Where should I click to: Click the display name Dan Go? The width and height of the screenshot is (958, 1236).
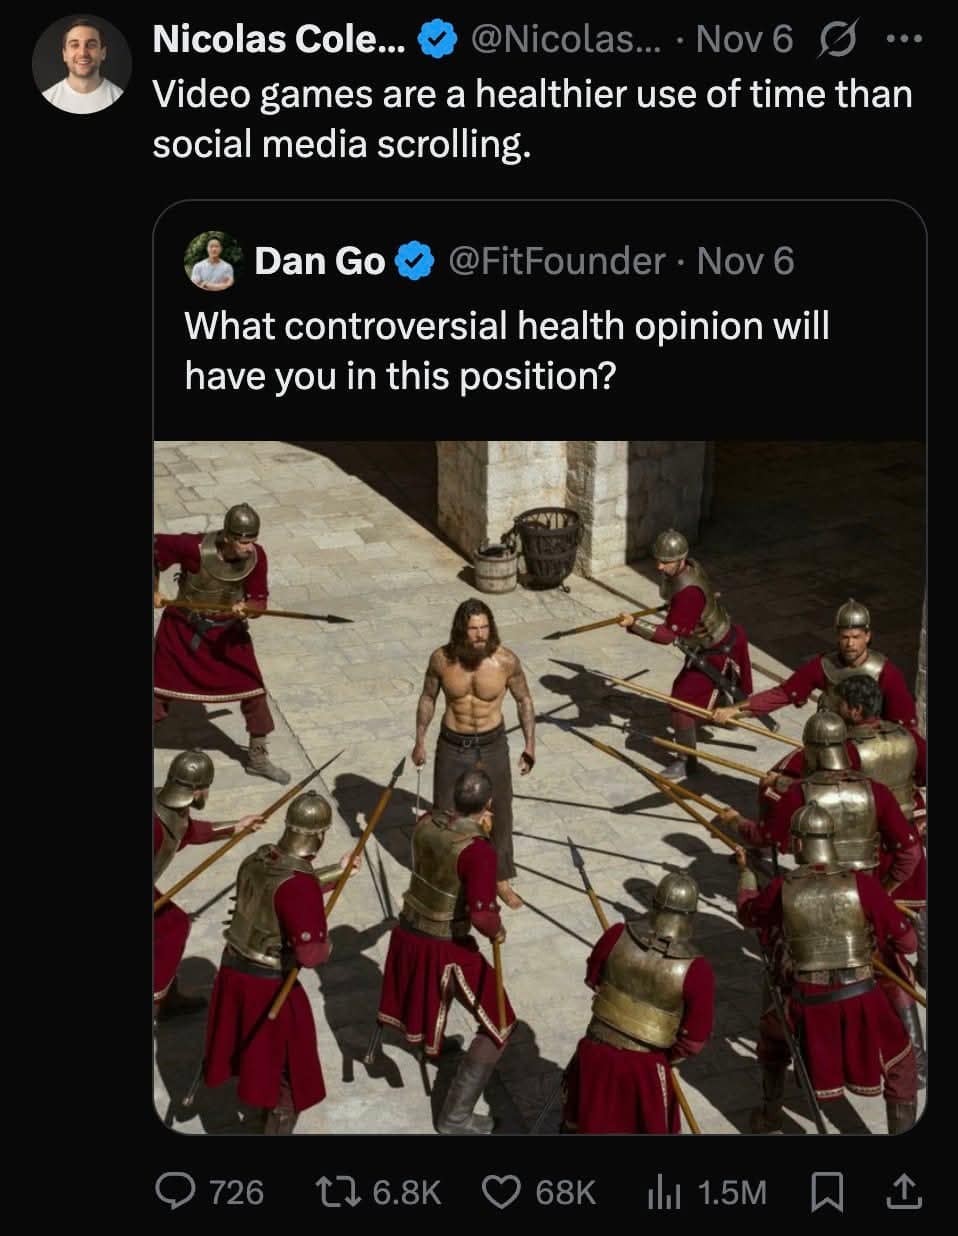(320, 261)
